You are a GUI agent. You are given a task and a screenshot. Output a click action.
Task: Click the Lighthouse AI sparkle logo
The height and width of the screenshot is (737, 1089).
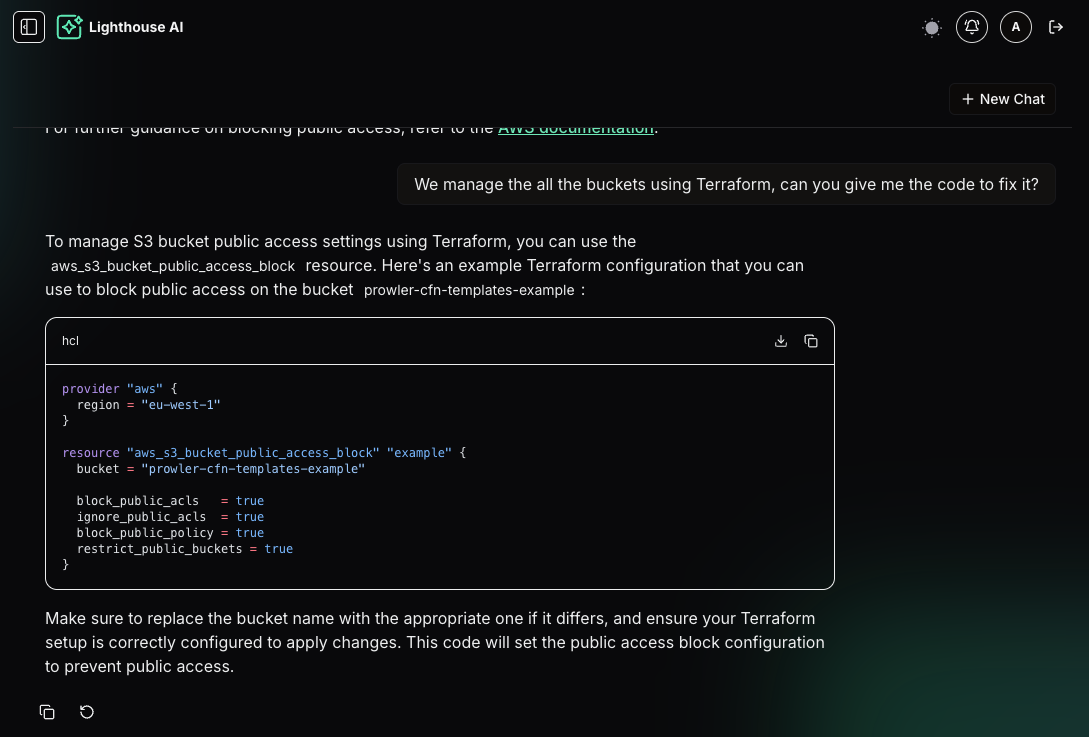(x=69, y=27)
